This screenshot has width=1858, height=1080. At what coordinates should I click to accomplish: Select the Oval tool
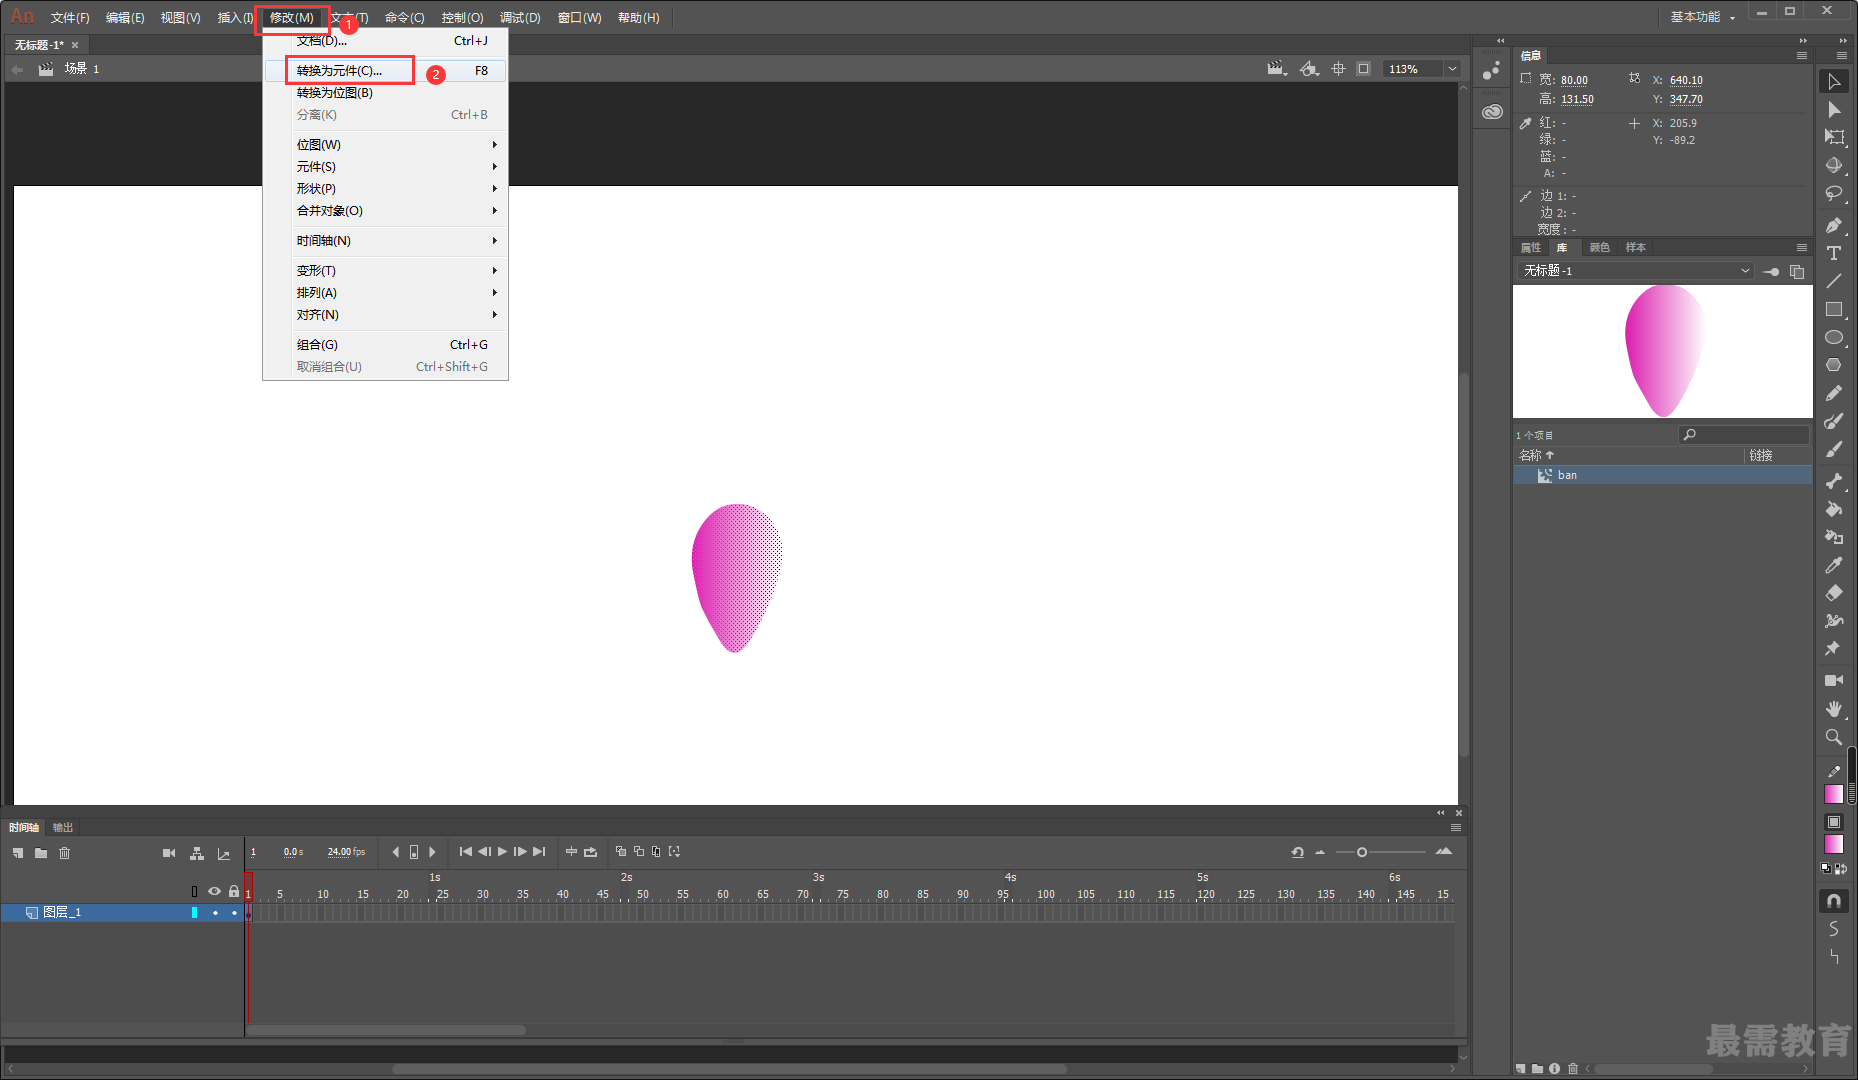[x=1833, y=337]
